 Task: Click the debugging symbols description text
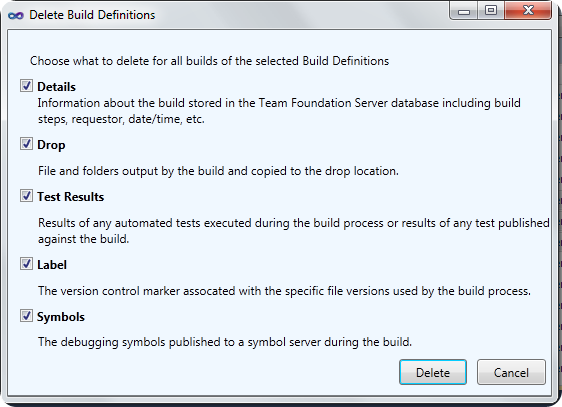point(225,342)
